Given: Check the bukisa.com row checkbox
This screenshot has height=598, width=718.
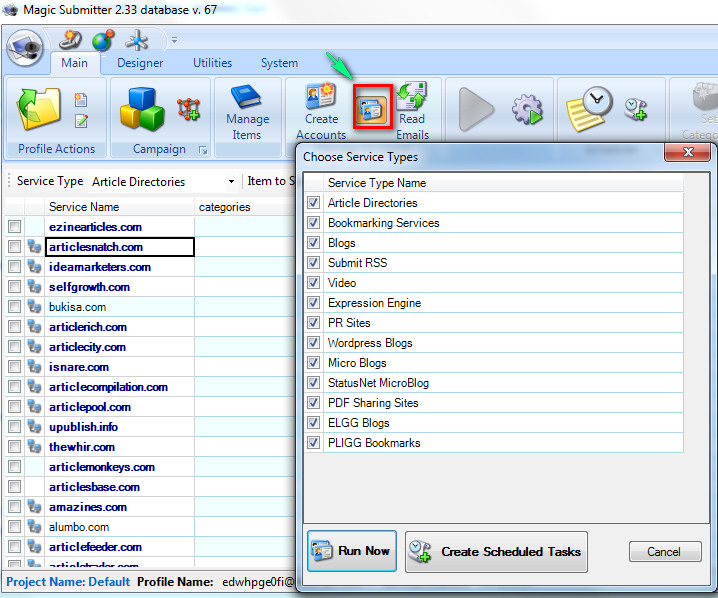Looking at the screenshot, I should coord(15,307).
